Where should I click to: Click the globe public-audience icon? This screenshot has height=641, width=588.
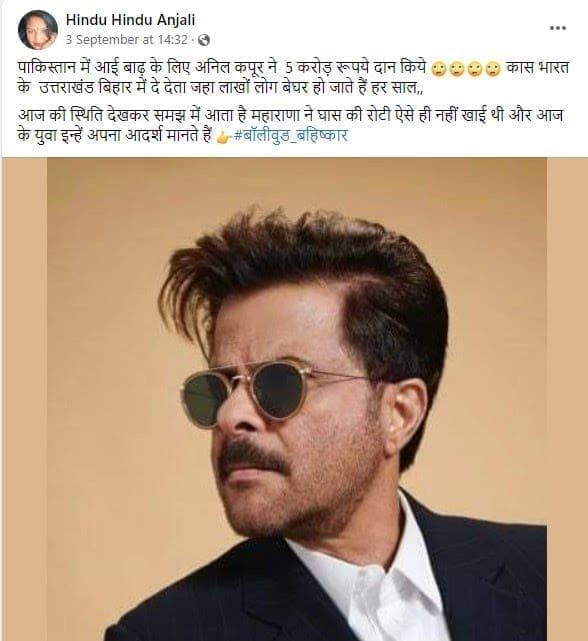(204, 40)
